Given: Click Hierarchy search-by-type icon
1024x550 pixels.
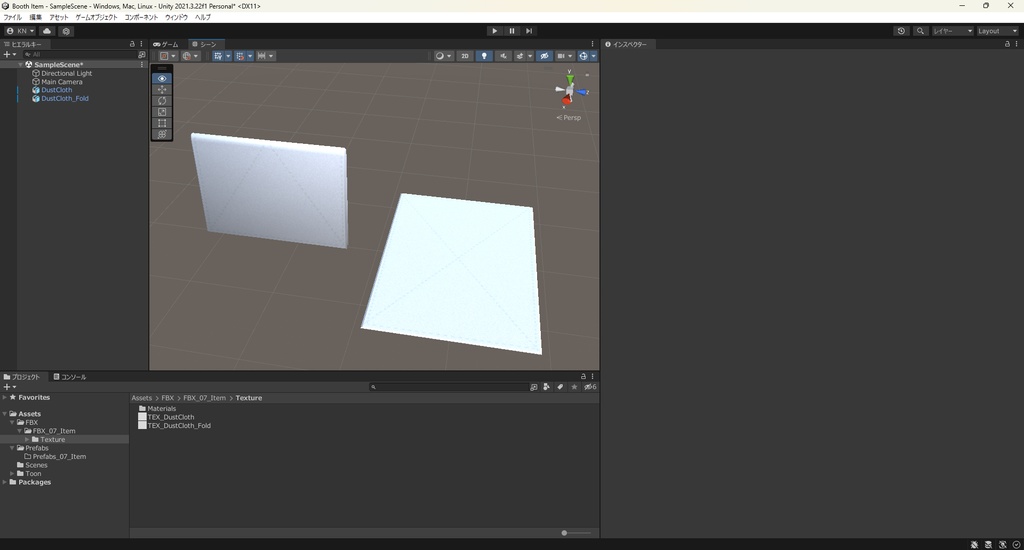Looking at the screenshot, I should (x=141, y=55).
